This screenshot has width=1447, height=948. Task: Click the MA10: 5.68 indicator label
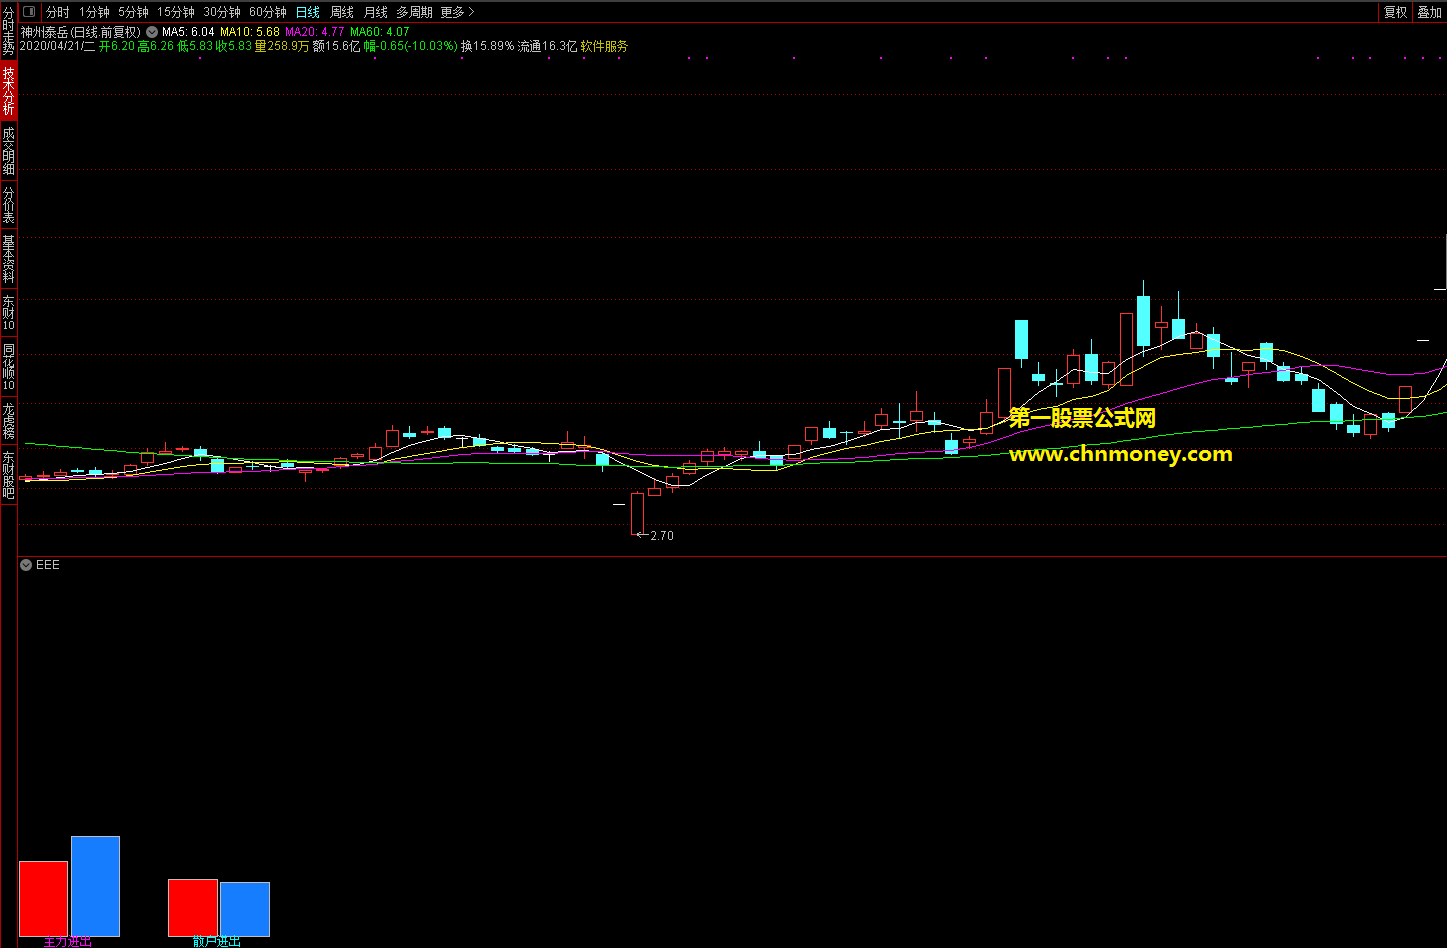pos(250,32)
